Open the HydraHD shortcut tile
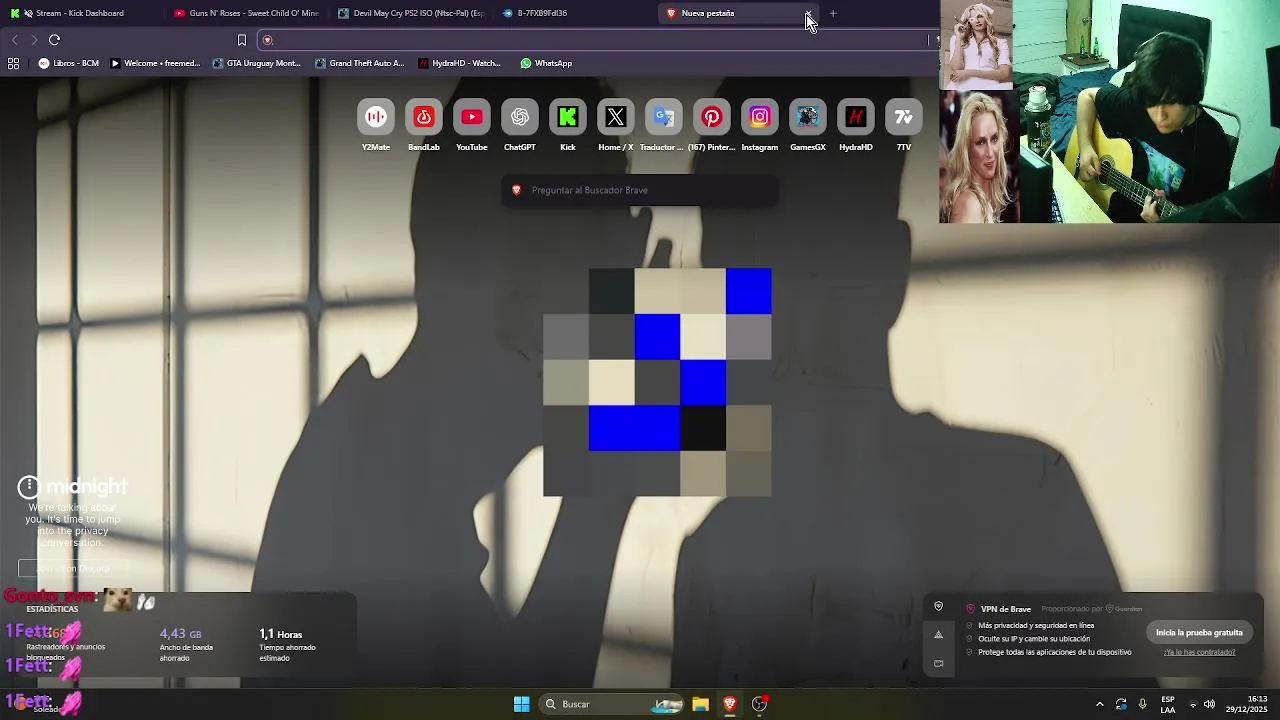The width and height of the screenshot is (1280, 720). point(856,118)
